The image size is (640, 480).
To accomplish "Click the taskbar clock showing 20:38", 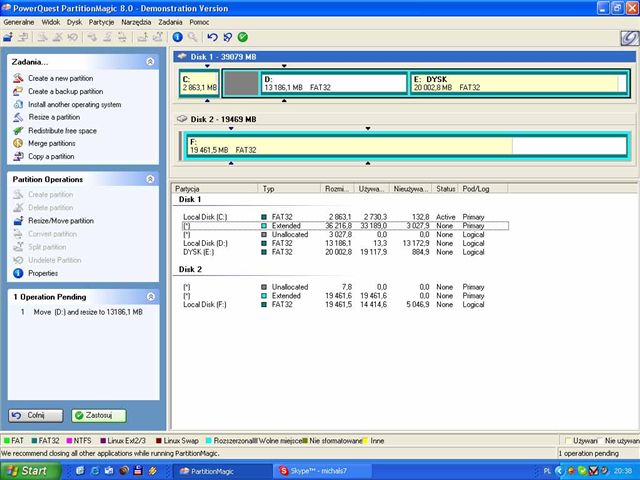I will (x=624, y=471).
